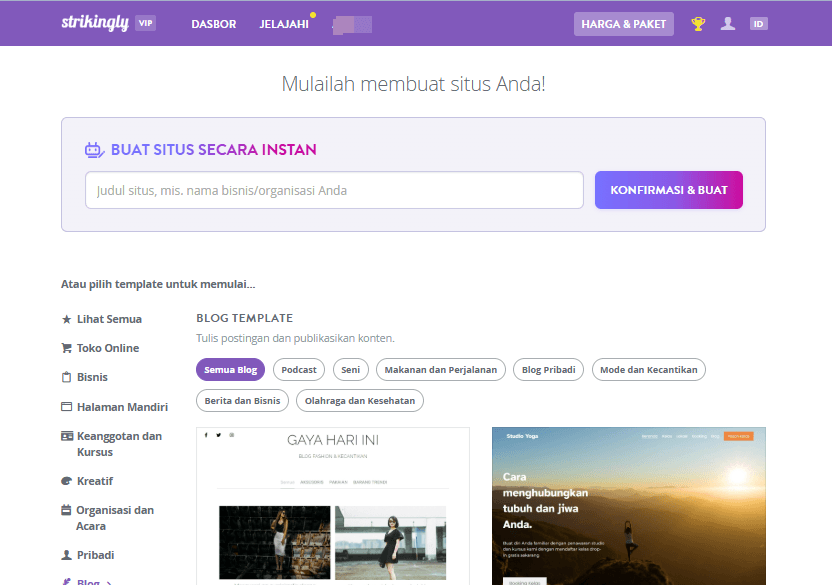
Task: Filter by Berita dan Bisnis
Action: (242, 400)
